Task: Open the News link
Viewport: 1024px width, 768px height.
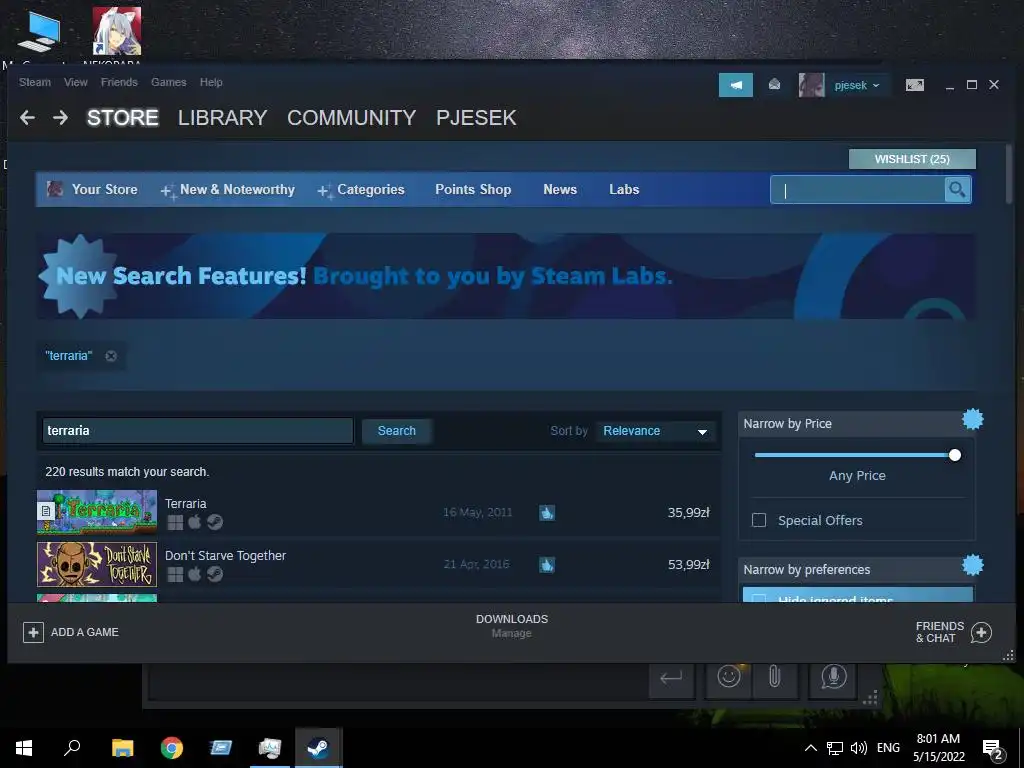Action: 560,189
